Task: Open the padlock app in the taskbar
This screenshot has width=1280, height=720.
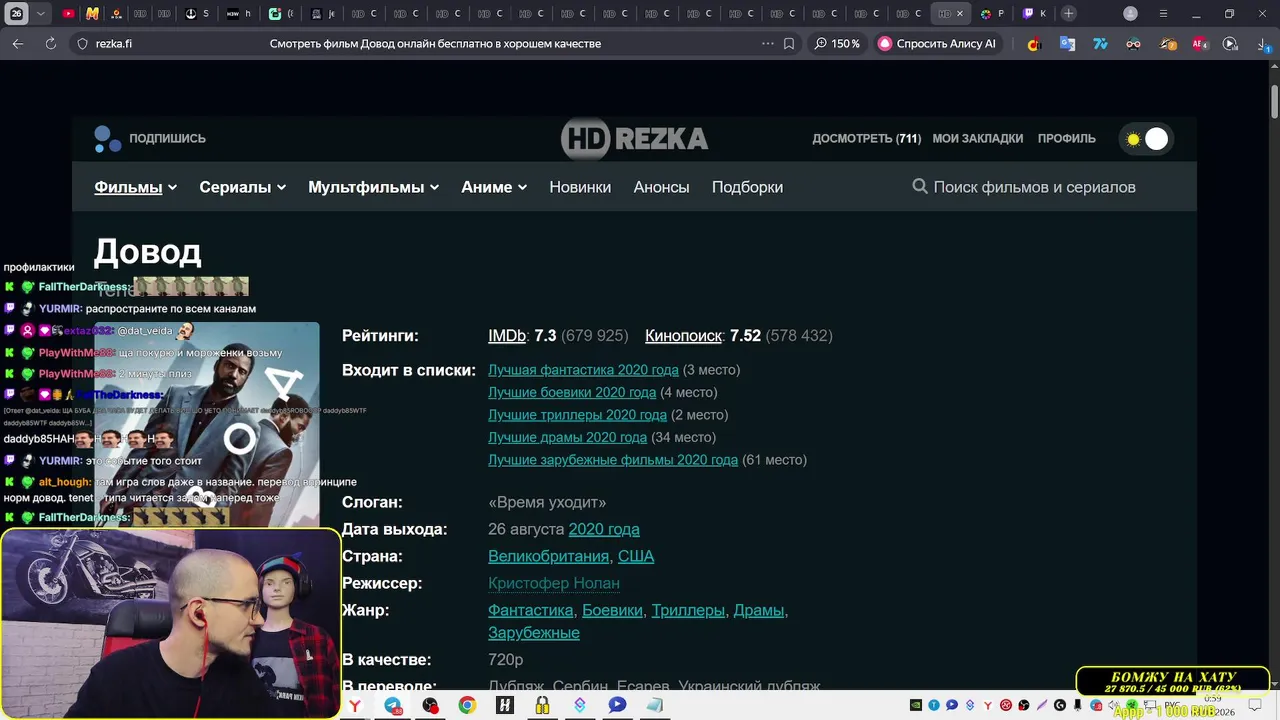Action: (542, 705)
